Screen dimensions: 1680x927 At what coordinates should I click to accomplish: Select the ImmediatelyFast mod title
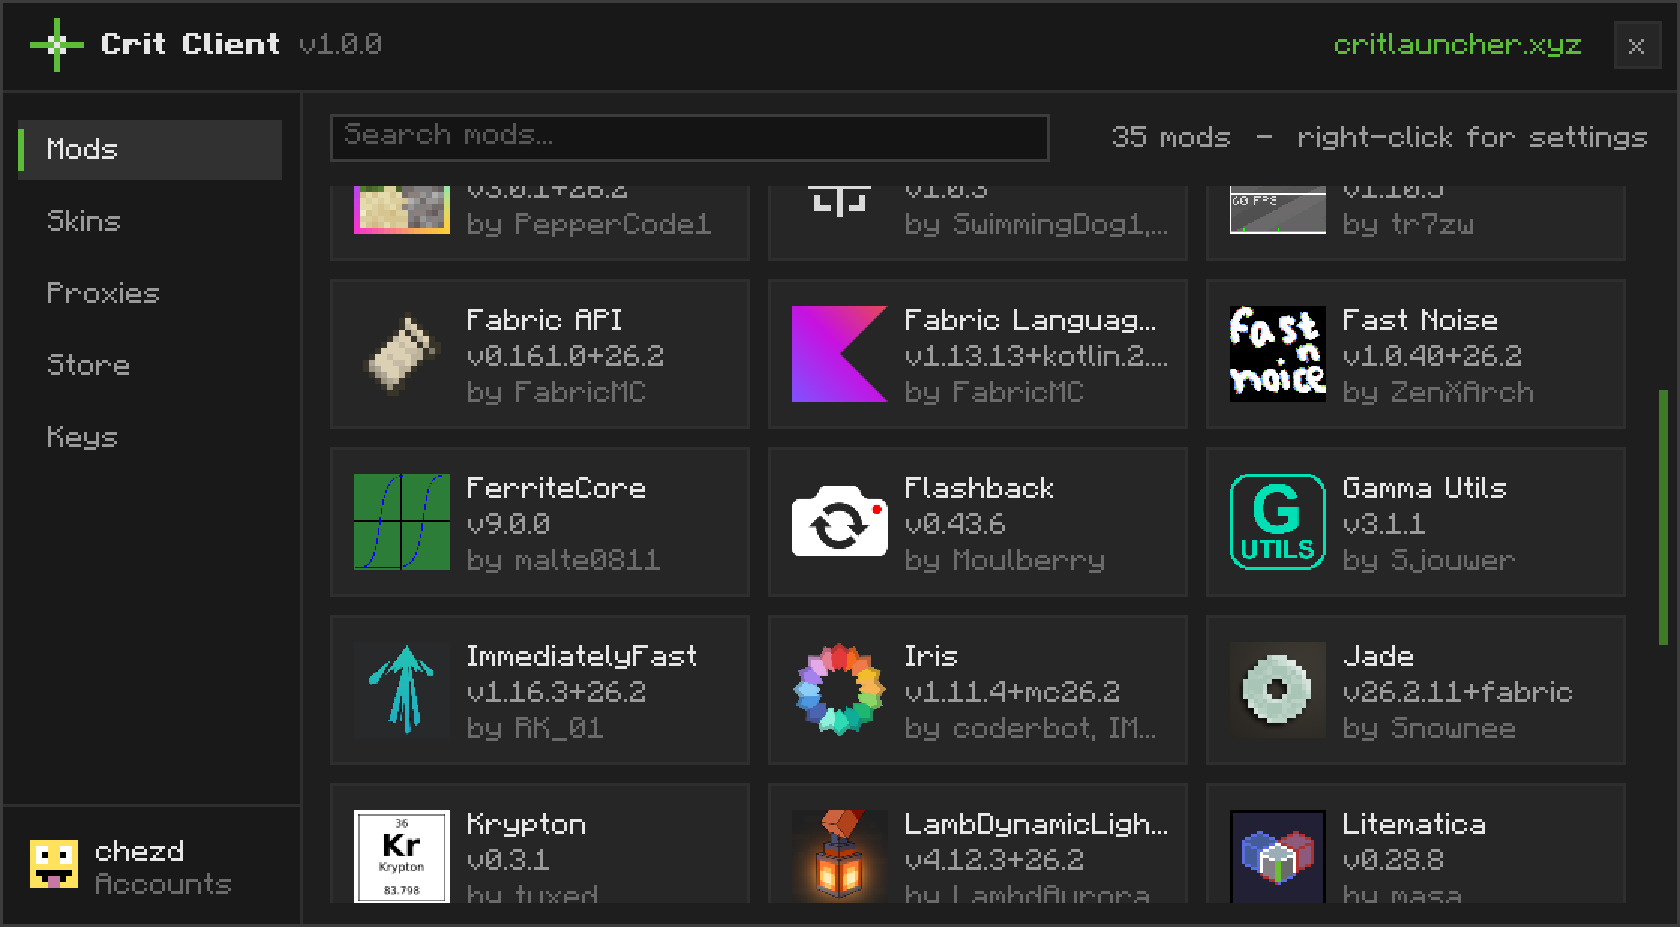[582, 656]
